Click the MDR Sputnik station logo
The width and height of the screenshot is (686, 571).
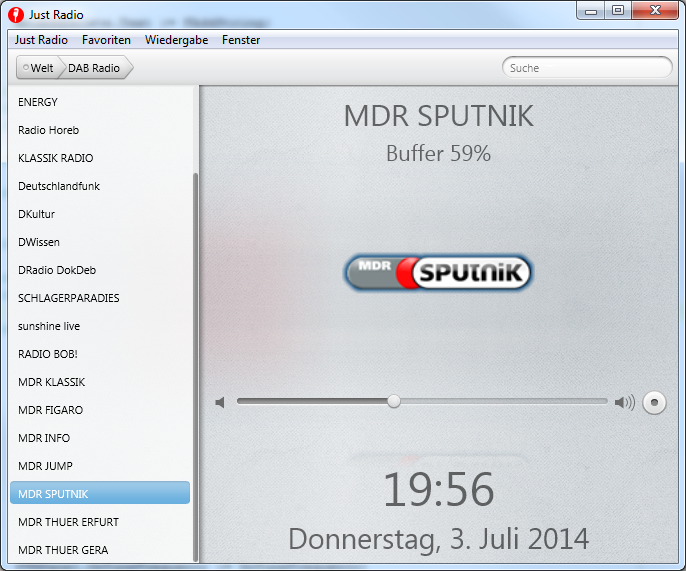pos(438,272)
